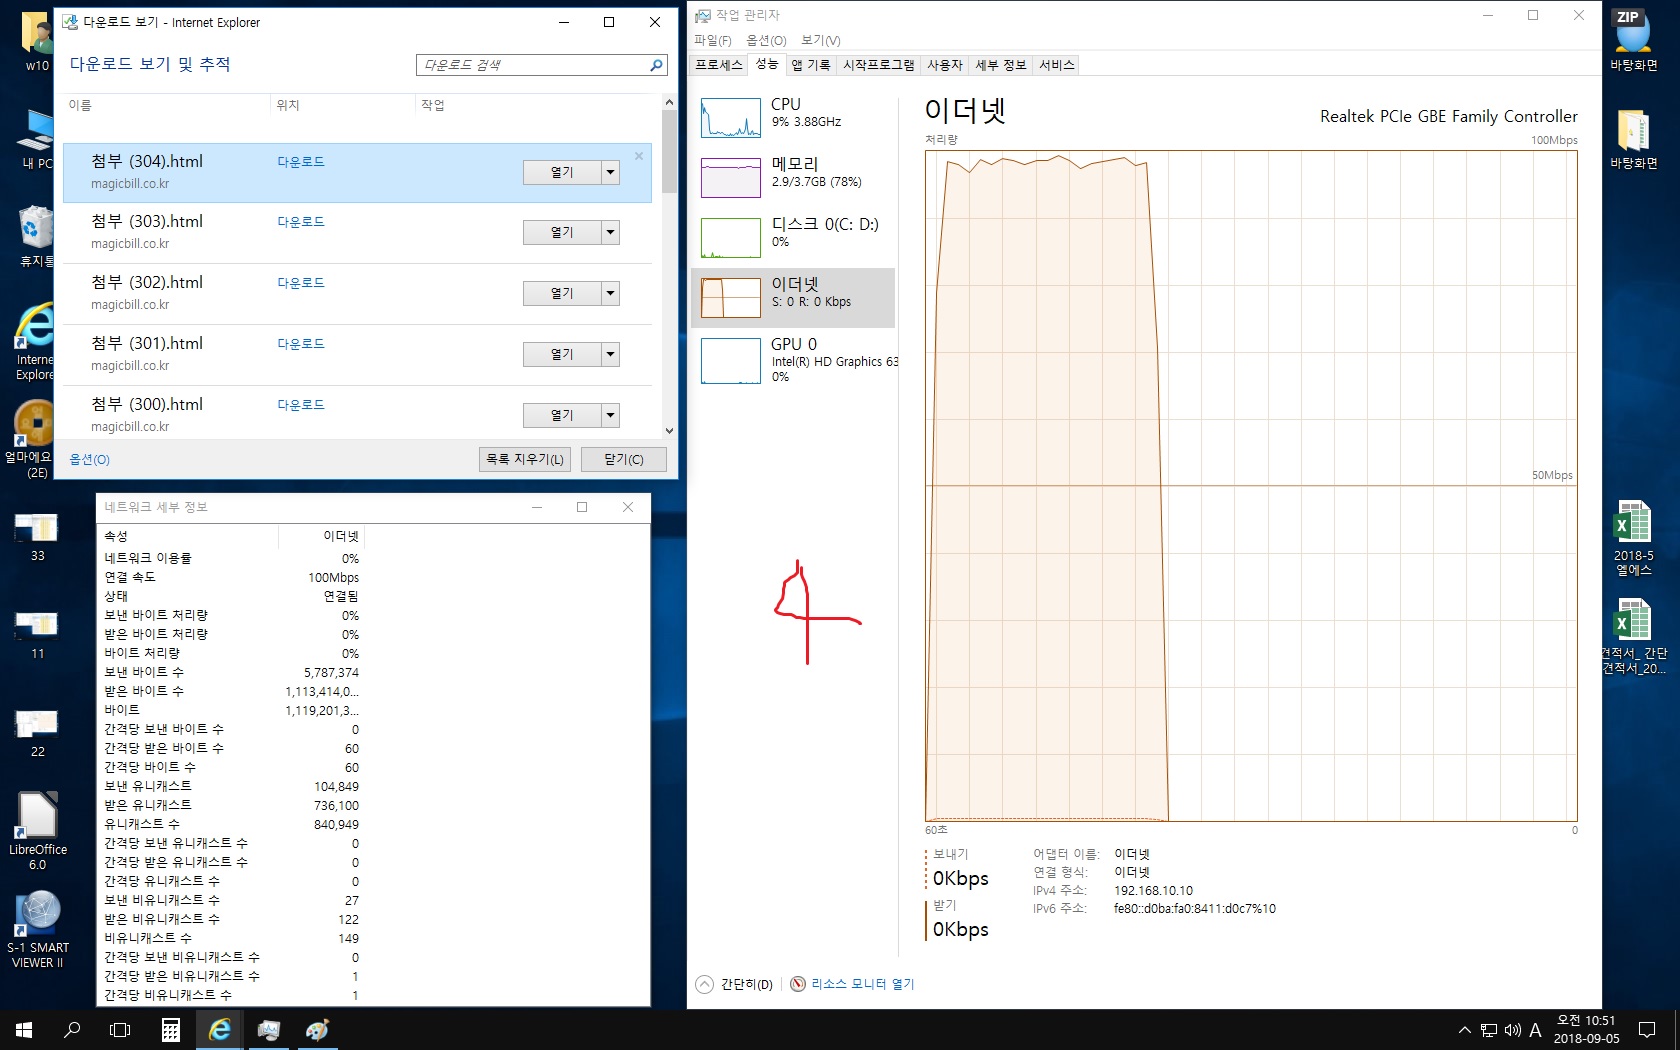
Task: Expand open options for 첨부 (303).html
Action: point(610,232)
